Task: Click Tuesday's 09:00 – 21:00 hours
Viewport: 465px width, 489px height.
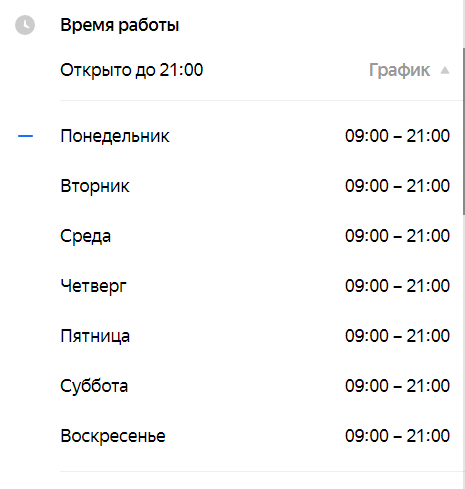Action: 397,186
